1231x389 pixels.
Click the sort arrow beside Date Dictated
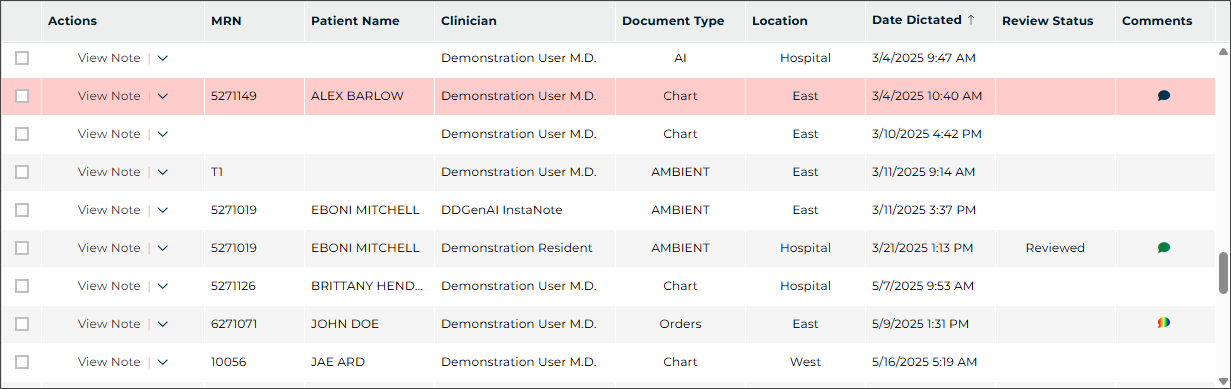971,20
